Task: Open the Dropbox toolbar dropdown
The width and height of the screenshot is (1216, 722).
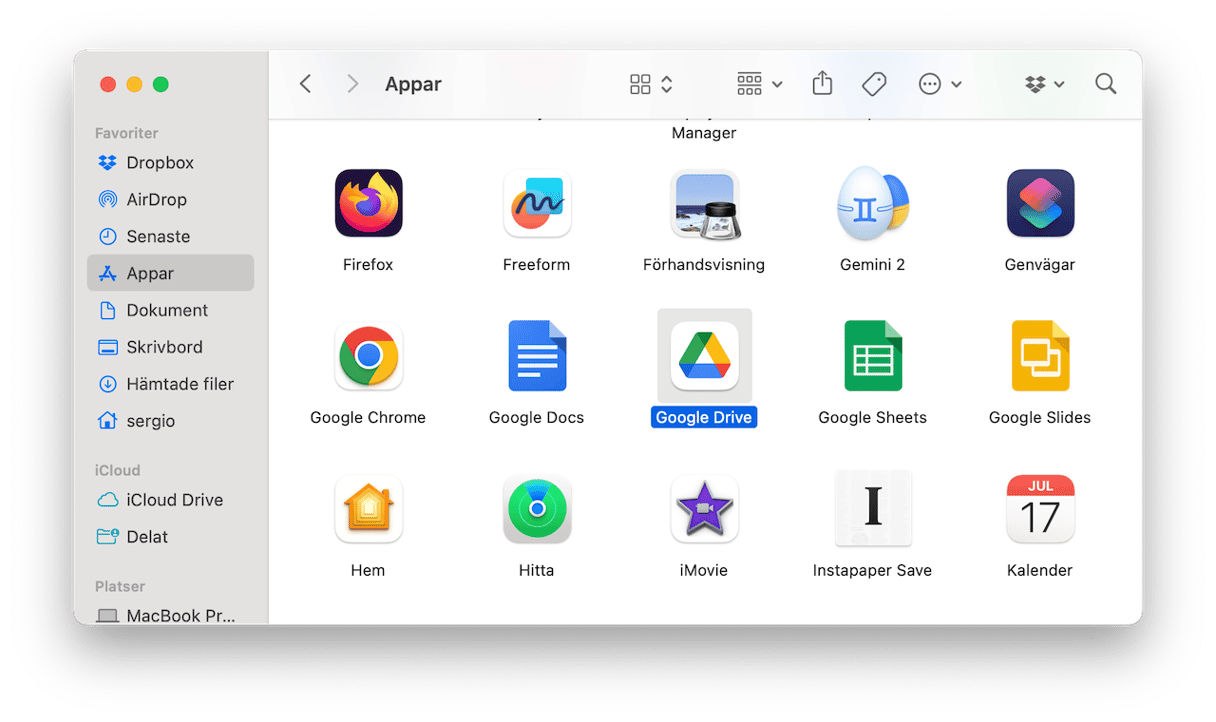Action: click(1044, 84)
